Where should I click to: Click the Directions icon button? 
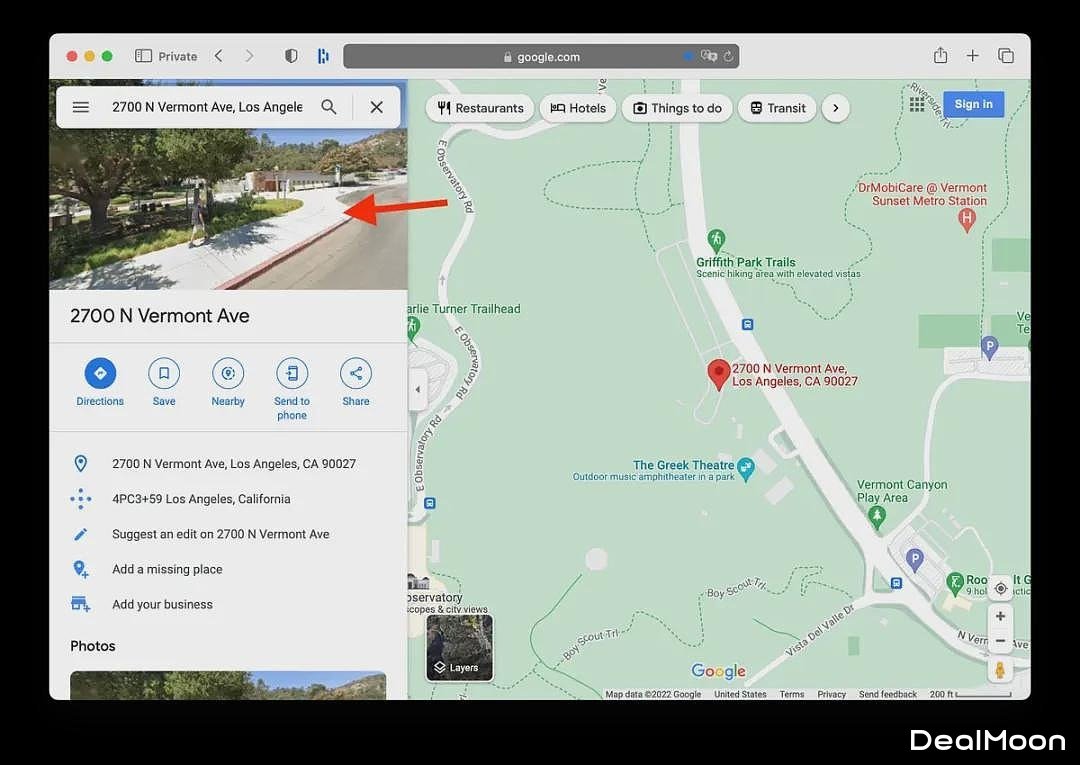coord(100,374)
